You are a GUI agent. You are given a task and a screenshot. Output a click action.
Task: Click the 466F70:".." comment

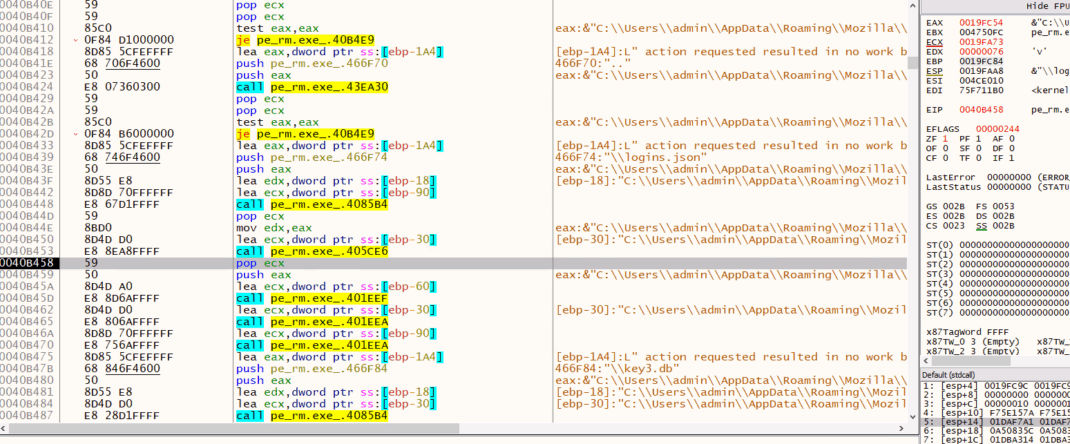tap(591, 63)
